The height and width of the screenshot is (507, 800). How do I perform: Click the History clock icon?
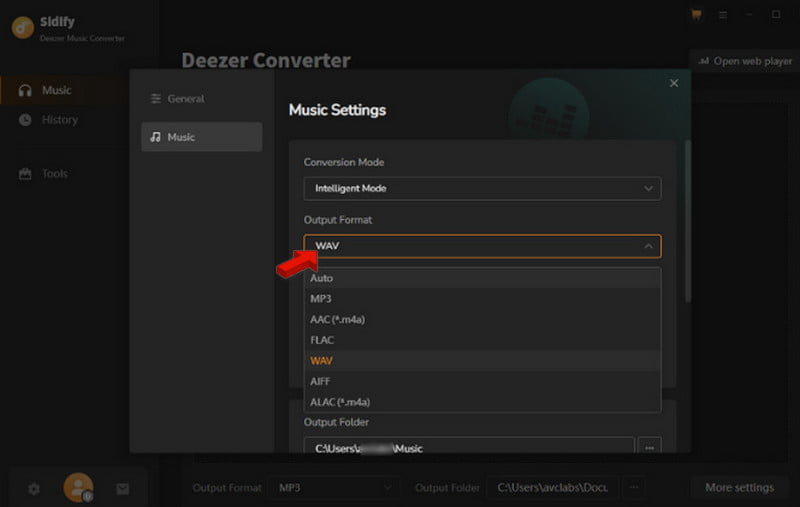click(25, 120)
